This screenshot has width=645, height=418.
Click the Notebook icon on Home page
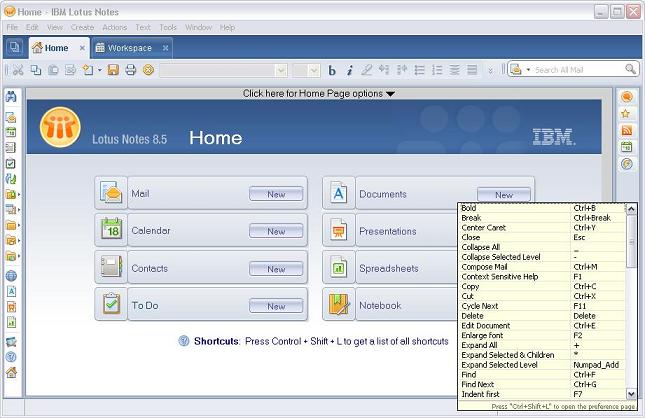click(x=339, y=305)
